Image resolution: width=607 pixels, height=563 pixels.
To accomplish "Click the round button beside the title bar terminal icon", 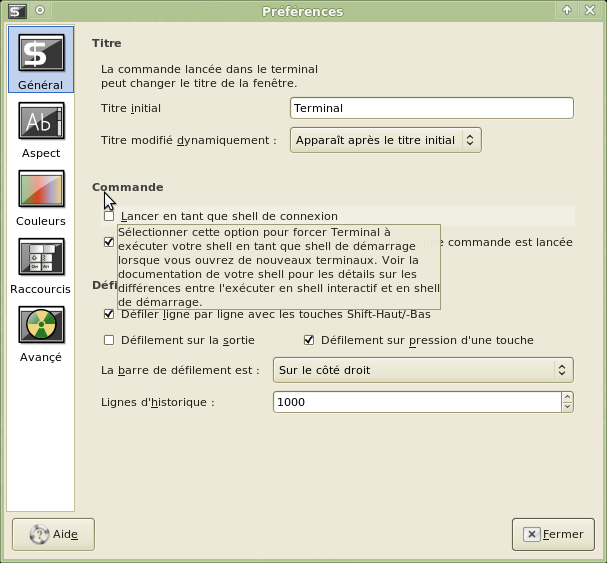I will [40, 11].
